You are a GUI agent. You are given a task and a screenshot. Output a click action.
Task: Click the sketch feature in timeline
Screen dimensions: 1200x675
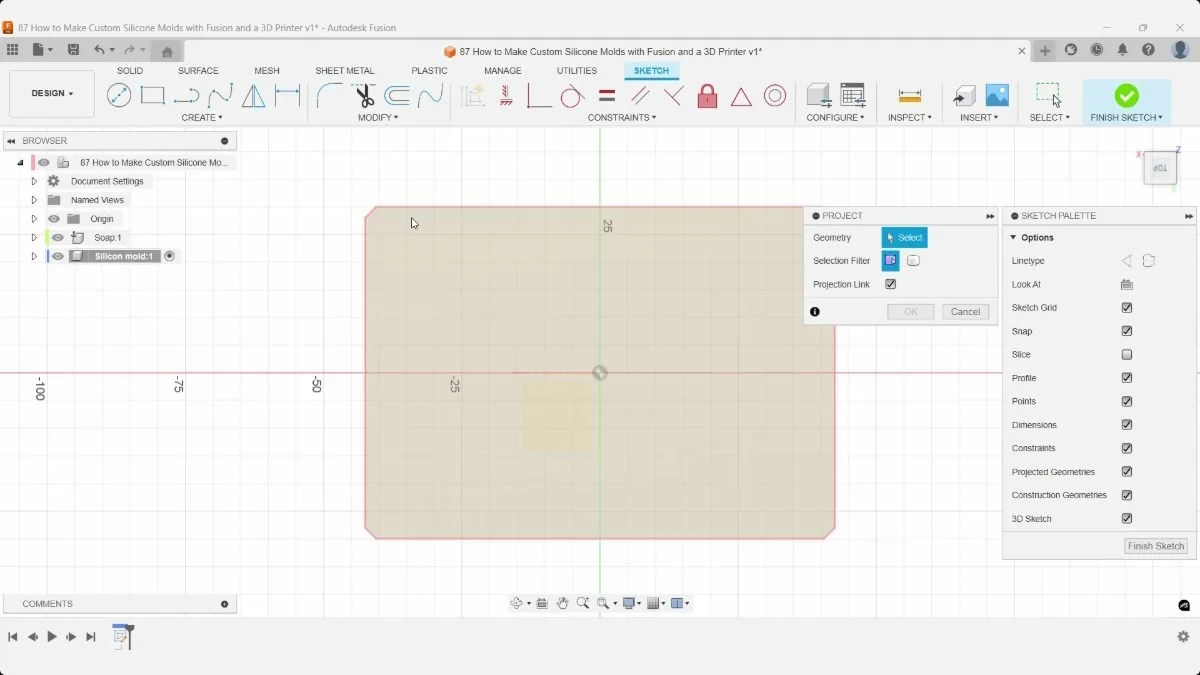120,636
